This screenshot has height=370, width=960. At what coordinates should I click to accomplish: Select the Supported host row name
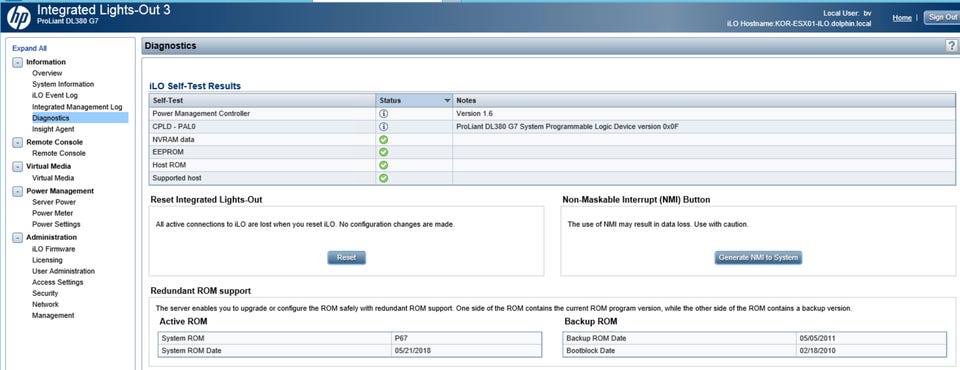click(x=176, y=178)
